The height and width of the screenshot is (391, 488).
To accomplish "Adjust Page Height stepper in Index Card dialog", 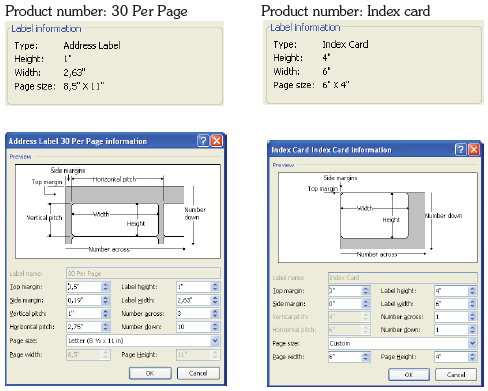I will pos(472,357).
